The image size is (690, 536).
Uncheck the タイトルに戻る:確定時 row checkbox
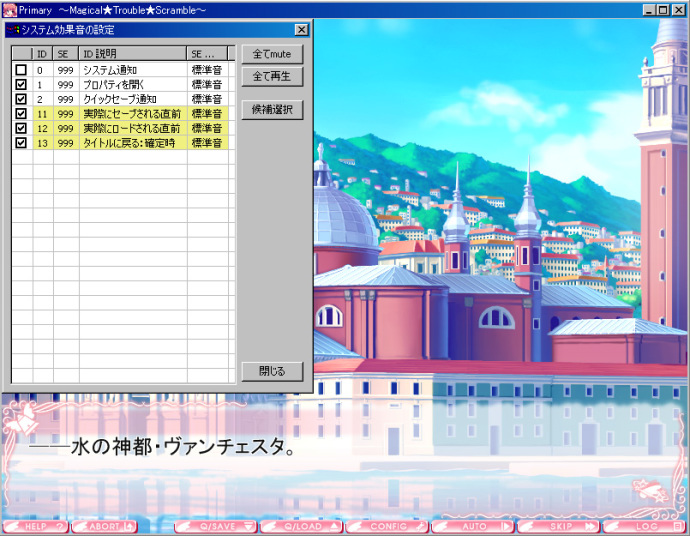(x=21, y=143)
